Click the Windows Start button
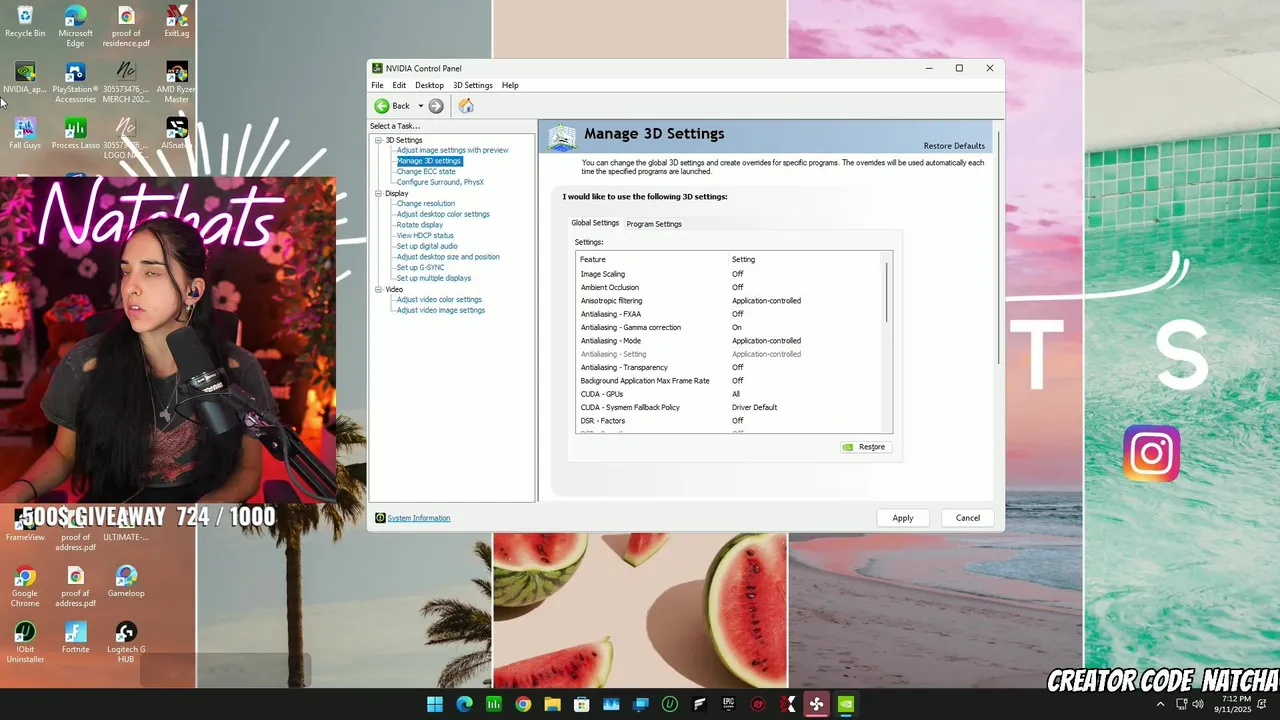 435,704
